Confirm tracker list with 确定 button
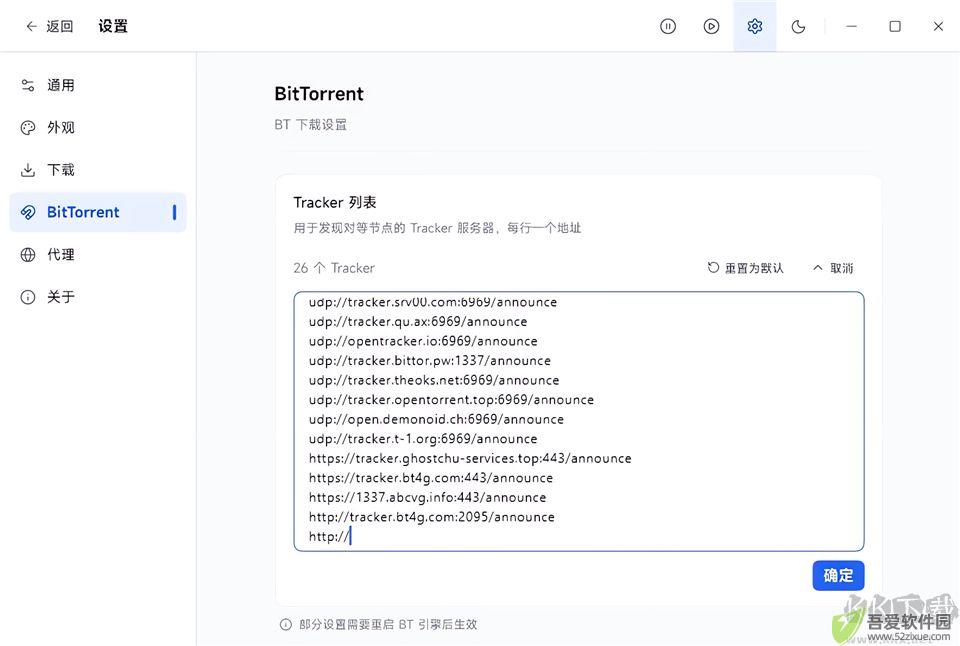960x646 pixels. pos(838,576)
